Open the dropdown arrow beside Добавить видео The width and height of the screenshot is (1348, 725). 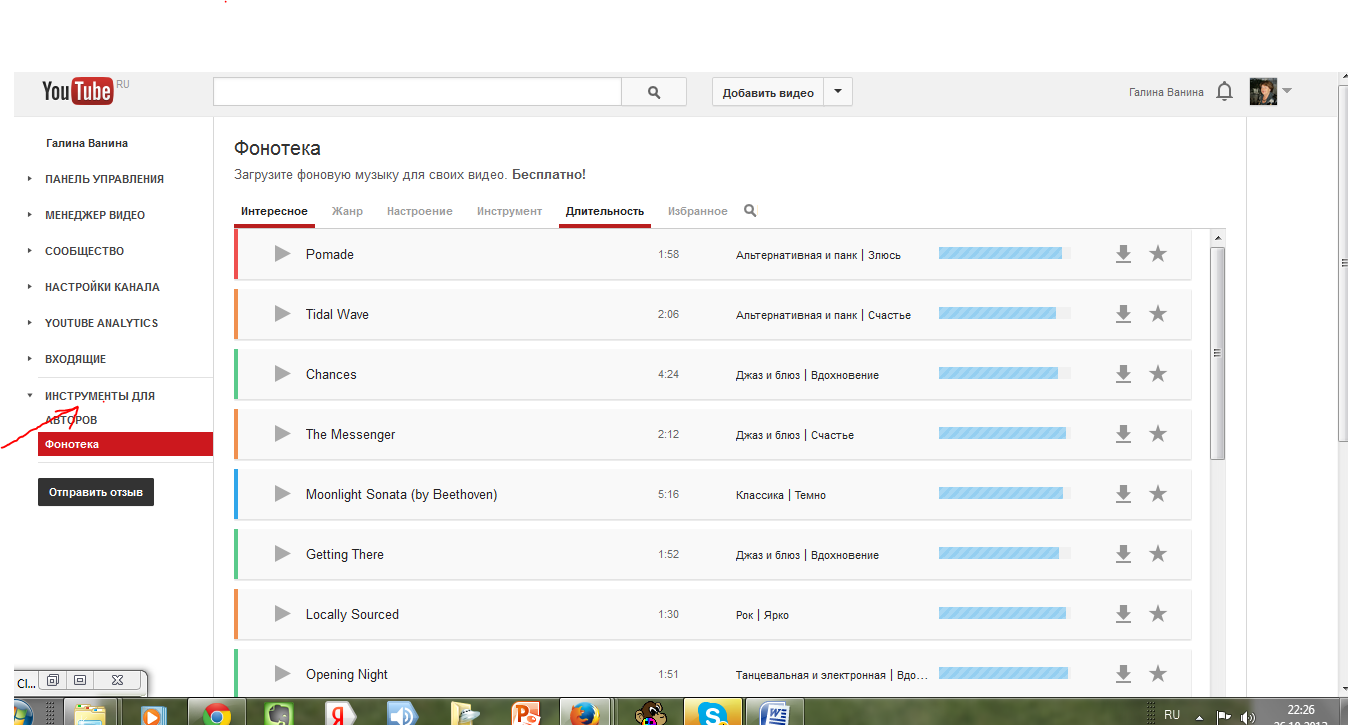[x=838, y=92]
